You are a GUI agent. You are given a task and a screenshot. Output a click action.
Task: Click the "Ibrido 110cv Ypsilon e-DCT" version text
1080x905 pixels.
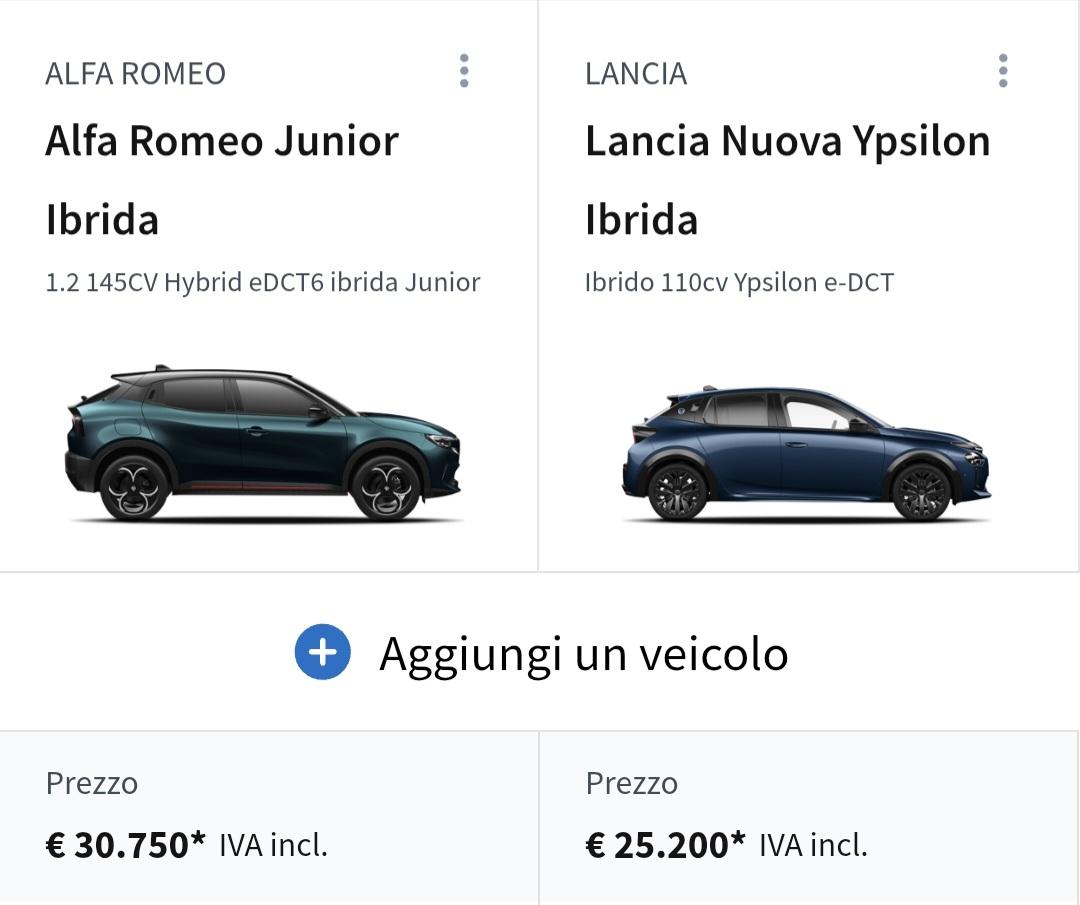click(739, 282)
